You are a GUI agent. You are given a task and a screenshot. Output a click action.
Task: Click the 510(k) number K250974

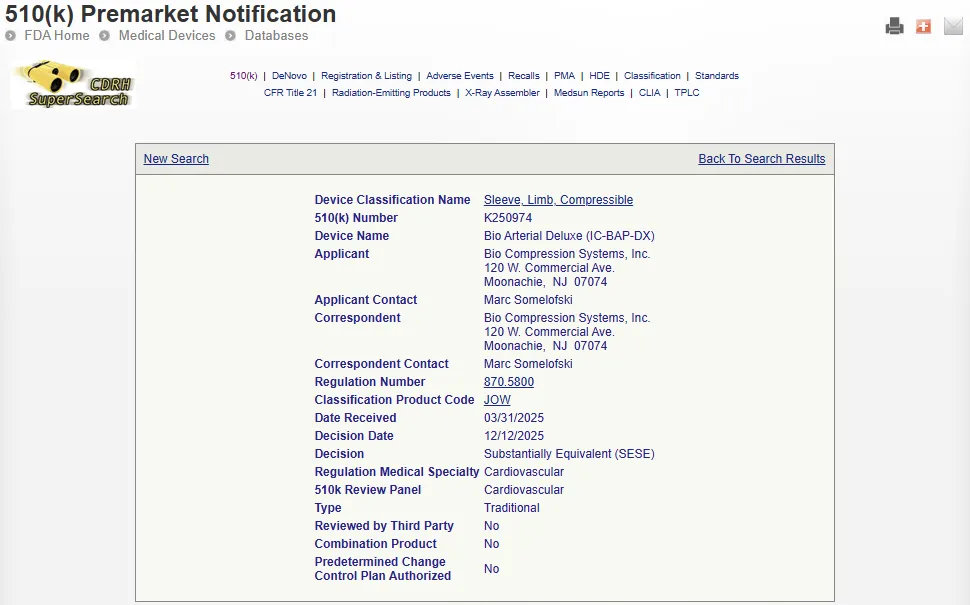pyautogui.click(x=508, y=218)
